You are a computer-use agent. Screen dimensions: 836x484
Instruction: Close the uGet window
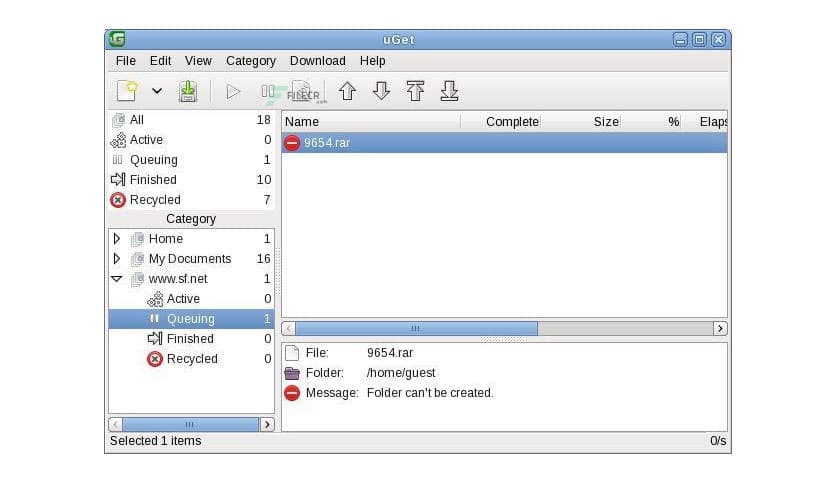(719, 40)
